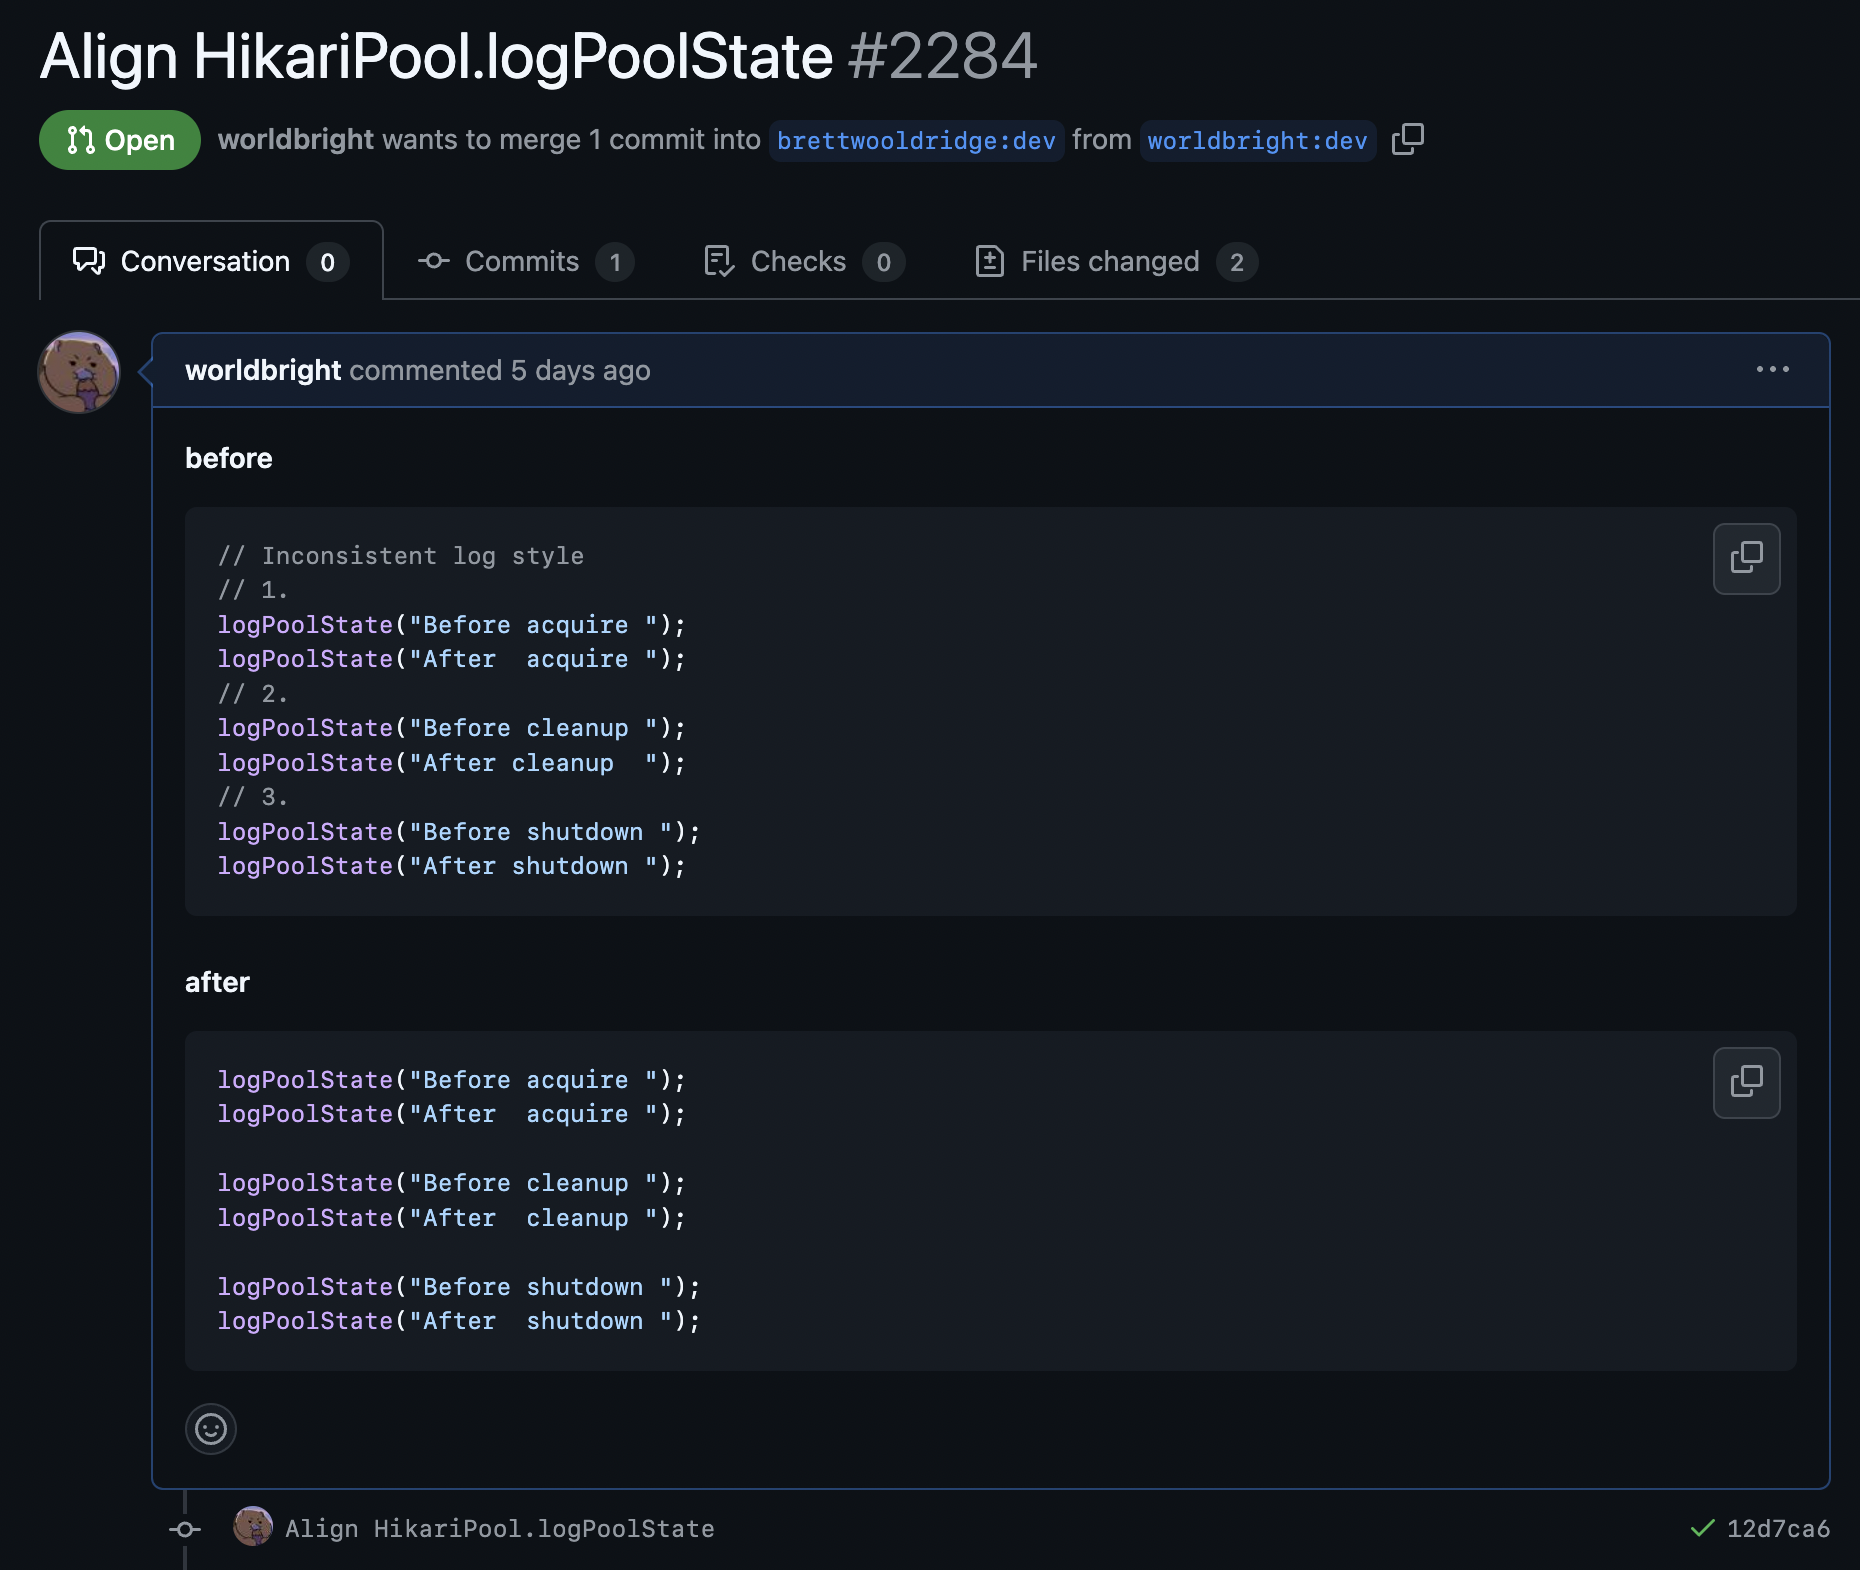Copy the 'after' code block

point(1746,1082)
